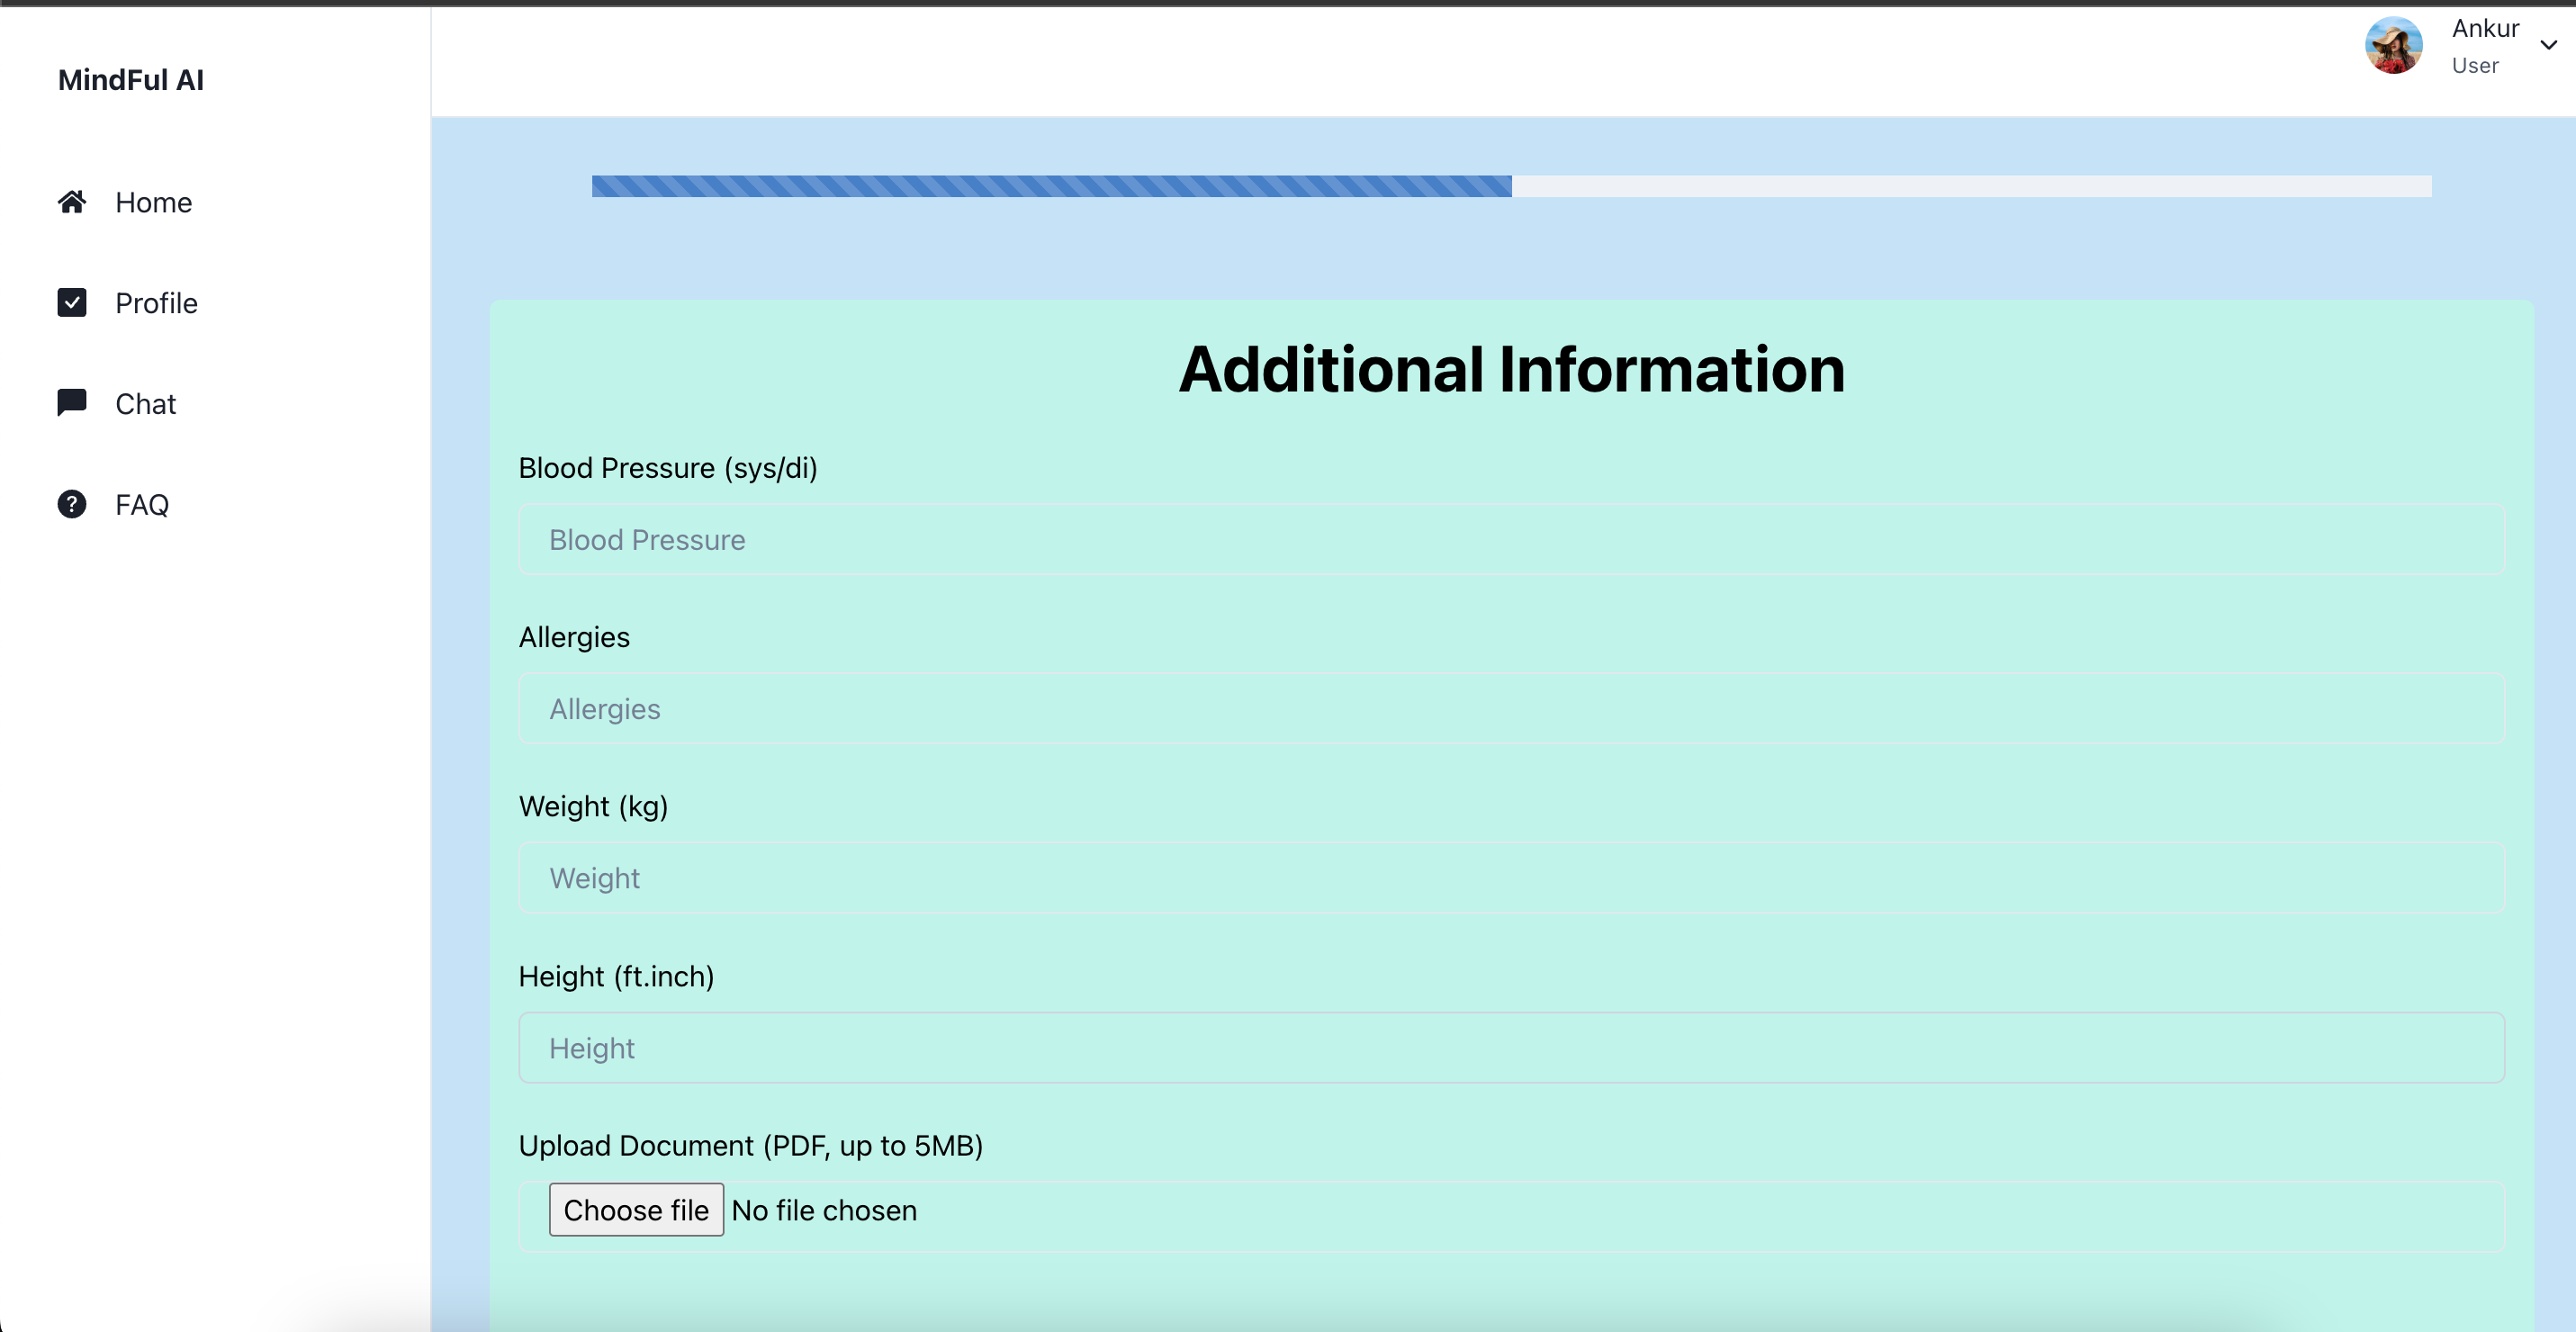The height and width of the screenshot is (1332, 2576).
Task: Go to the Profile page
Action: 156,303
